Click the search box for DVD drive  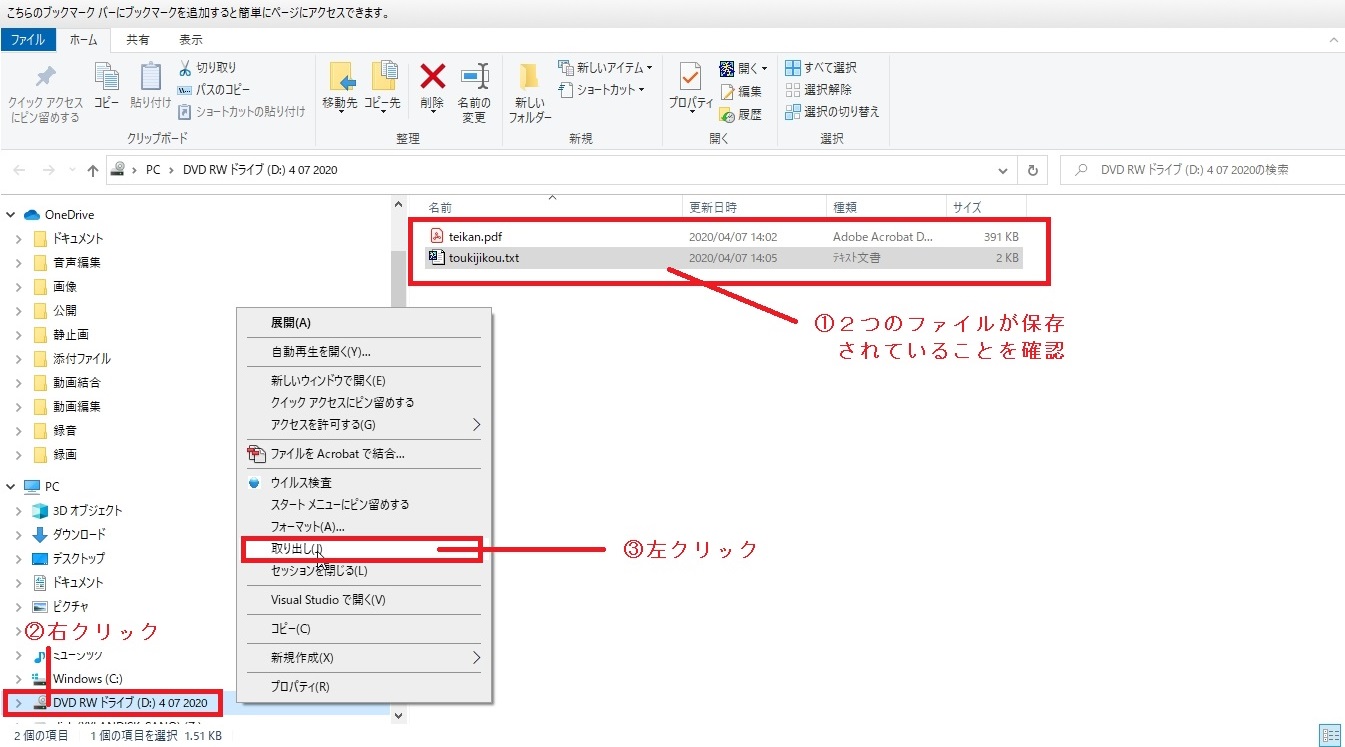(x=1200, y=170)
